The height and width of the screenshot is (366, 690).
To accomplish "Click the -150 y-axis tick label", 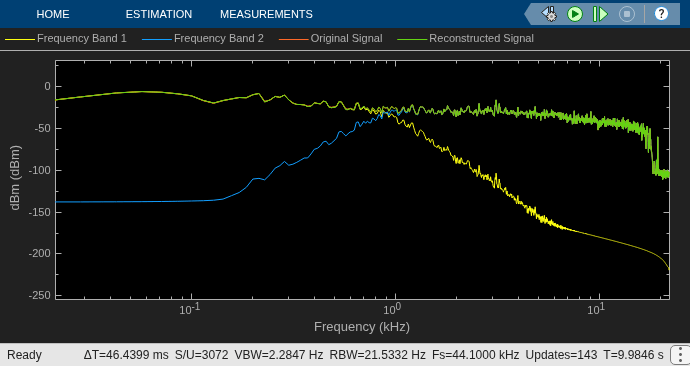I will click(x=39, y=212).
